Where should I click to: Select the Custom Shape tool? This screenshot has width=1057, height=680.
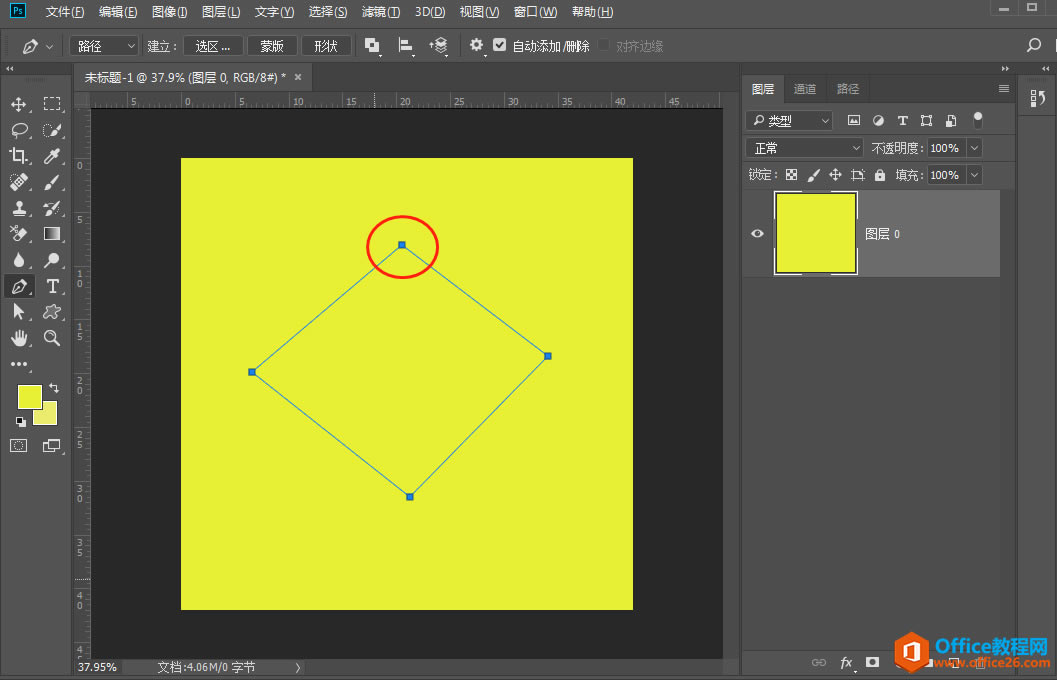point(52,311)
